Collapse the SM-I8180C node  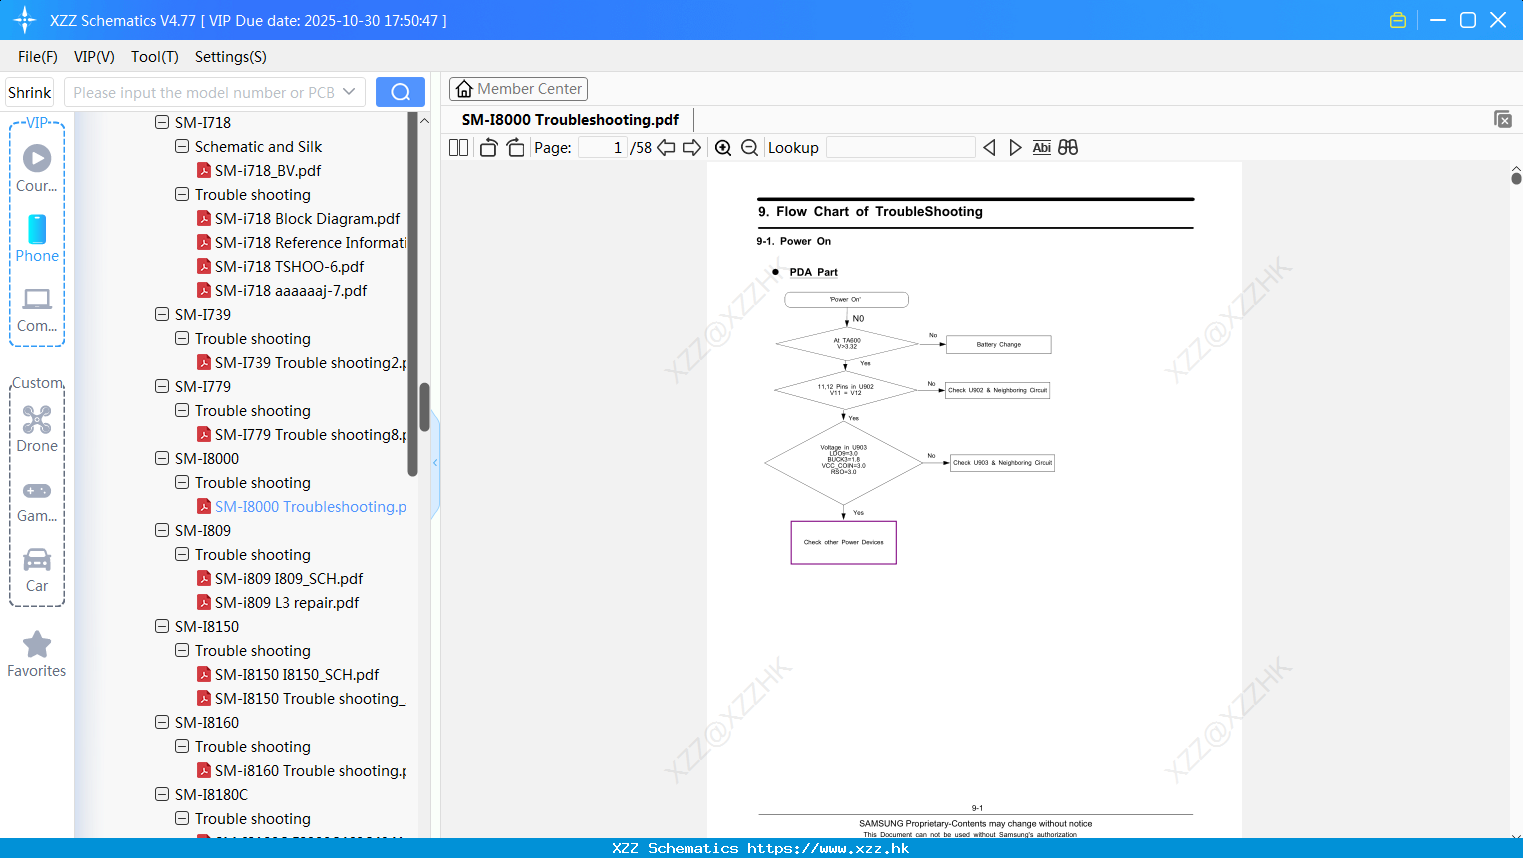(x=162, y=794)
